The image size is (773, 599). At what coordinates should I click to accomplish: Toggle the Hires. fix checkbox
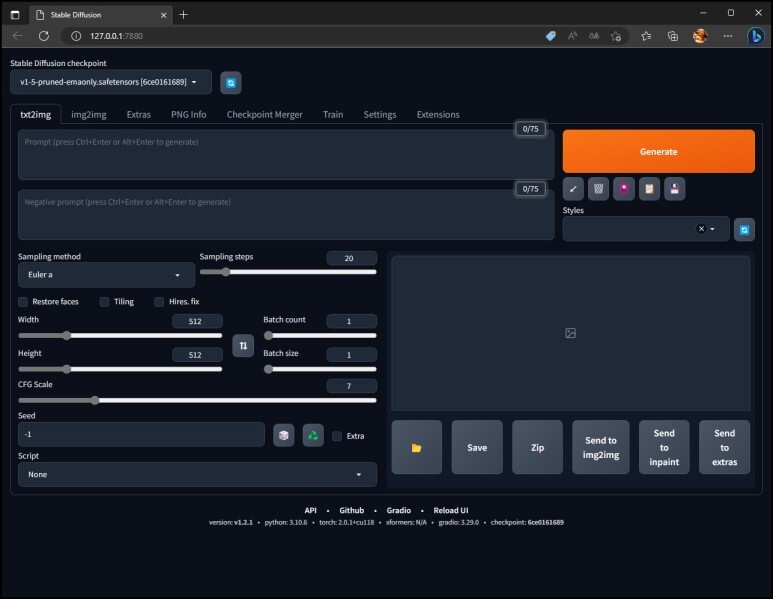click(x=159, y=302)
